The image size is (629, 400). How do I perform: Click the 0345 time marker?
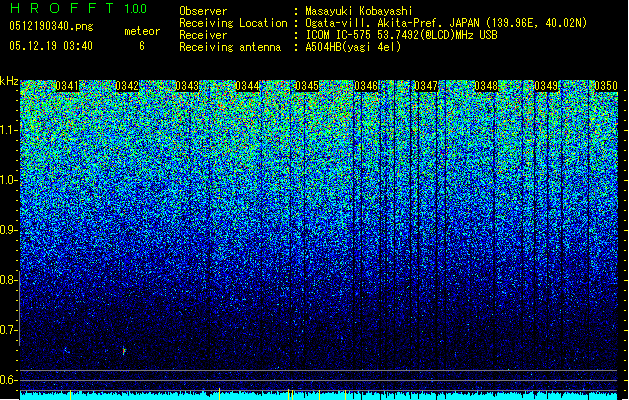(x=307, y=86)
